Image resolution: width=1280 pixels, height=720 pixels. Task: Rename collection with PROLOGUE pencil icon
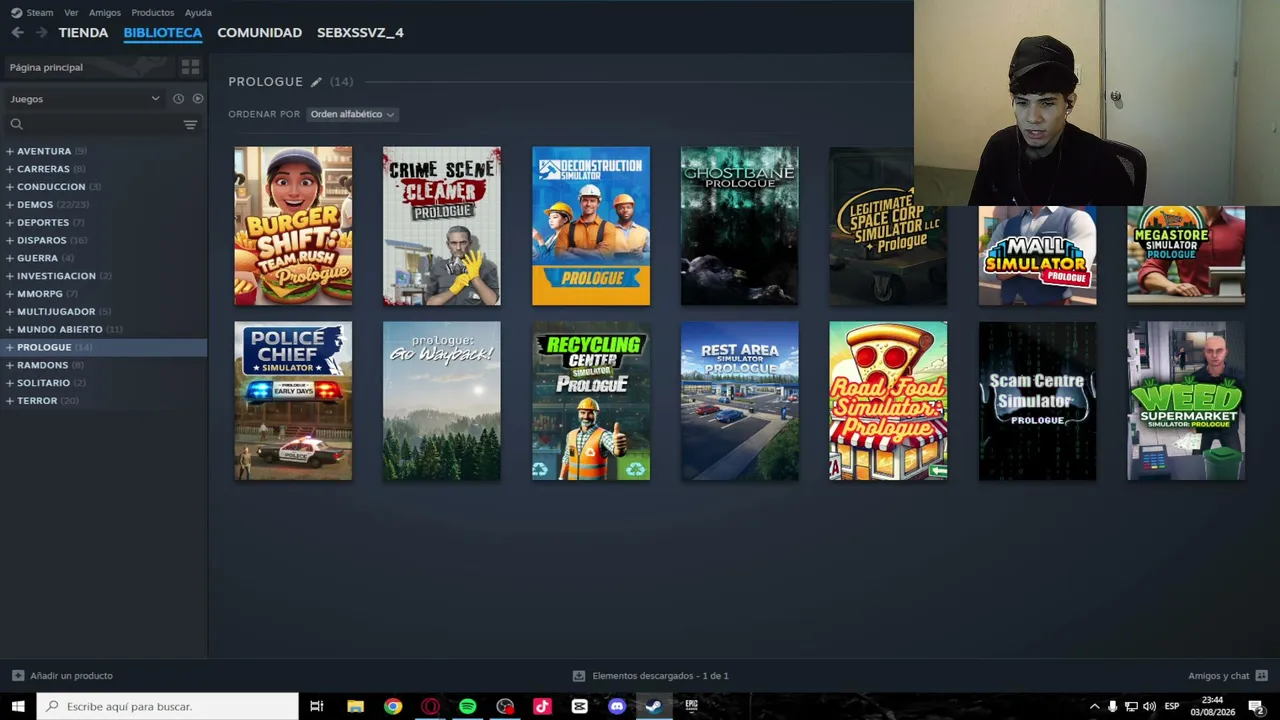click(x=316, y=82)
